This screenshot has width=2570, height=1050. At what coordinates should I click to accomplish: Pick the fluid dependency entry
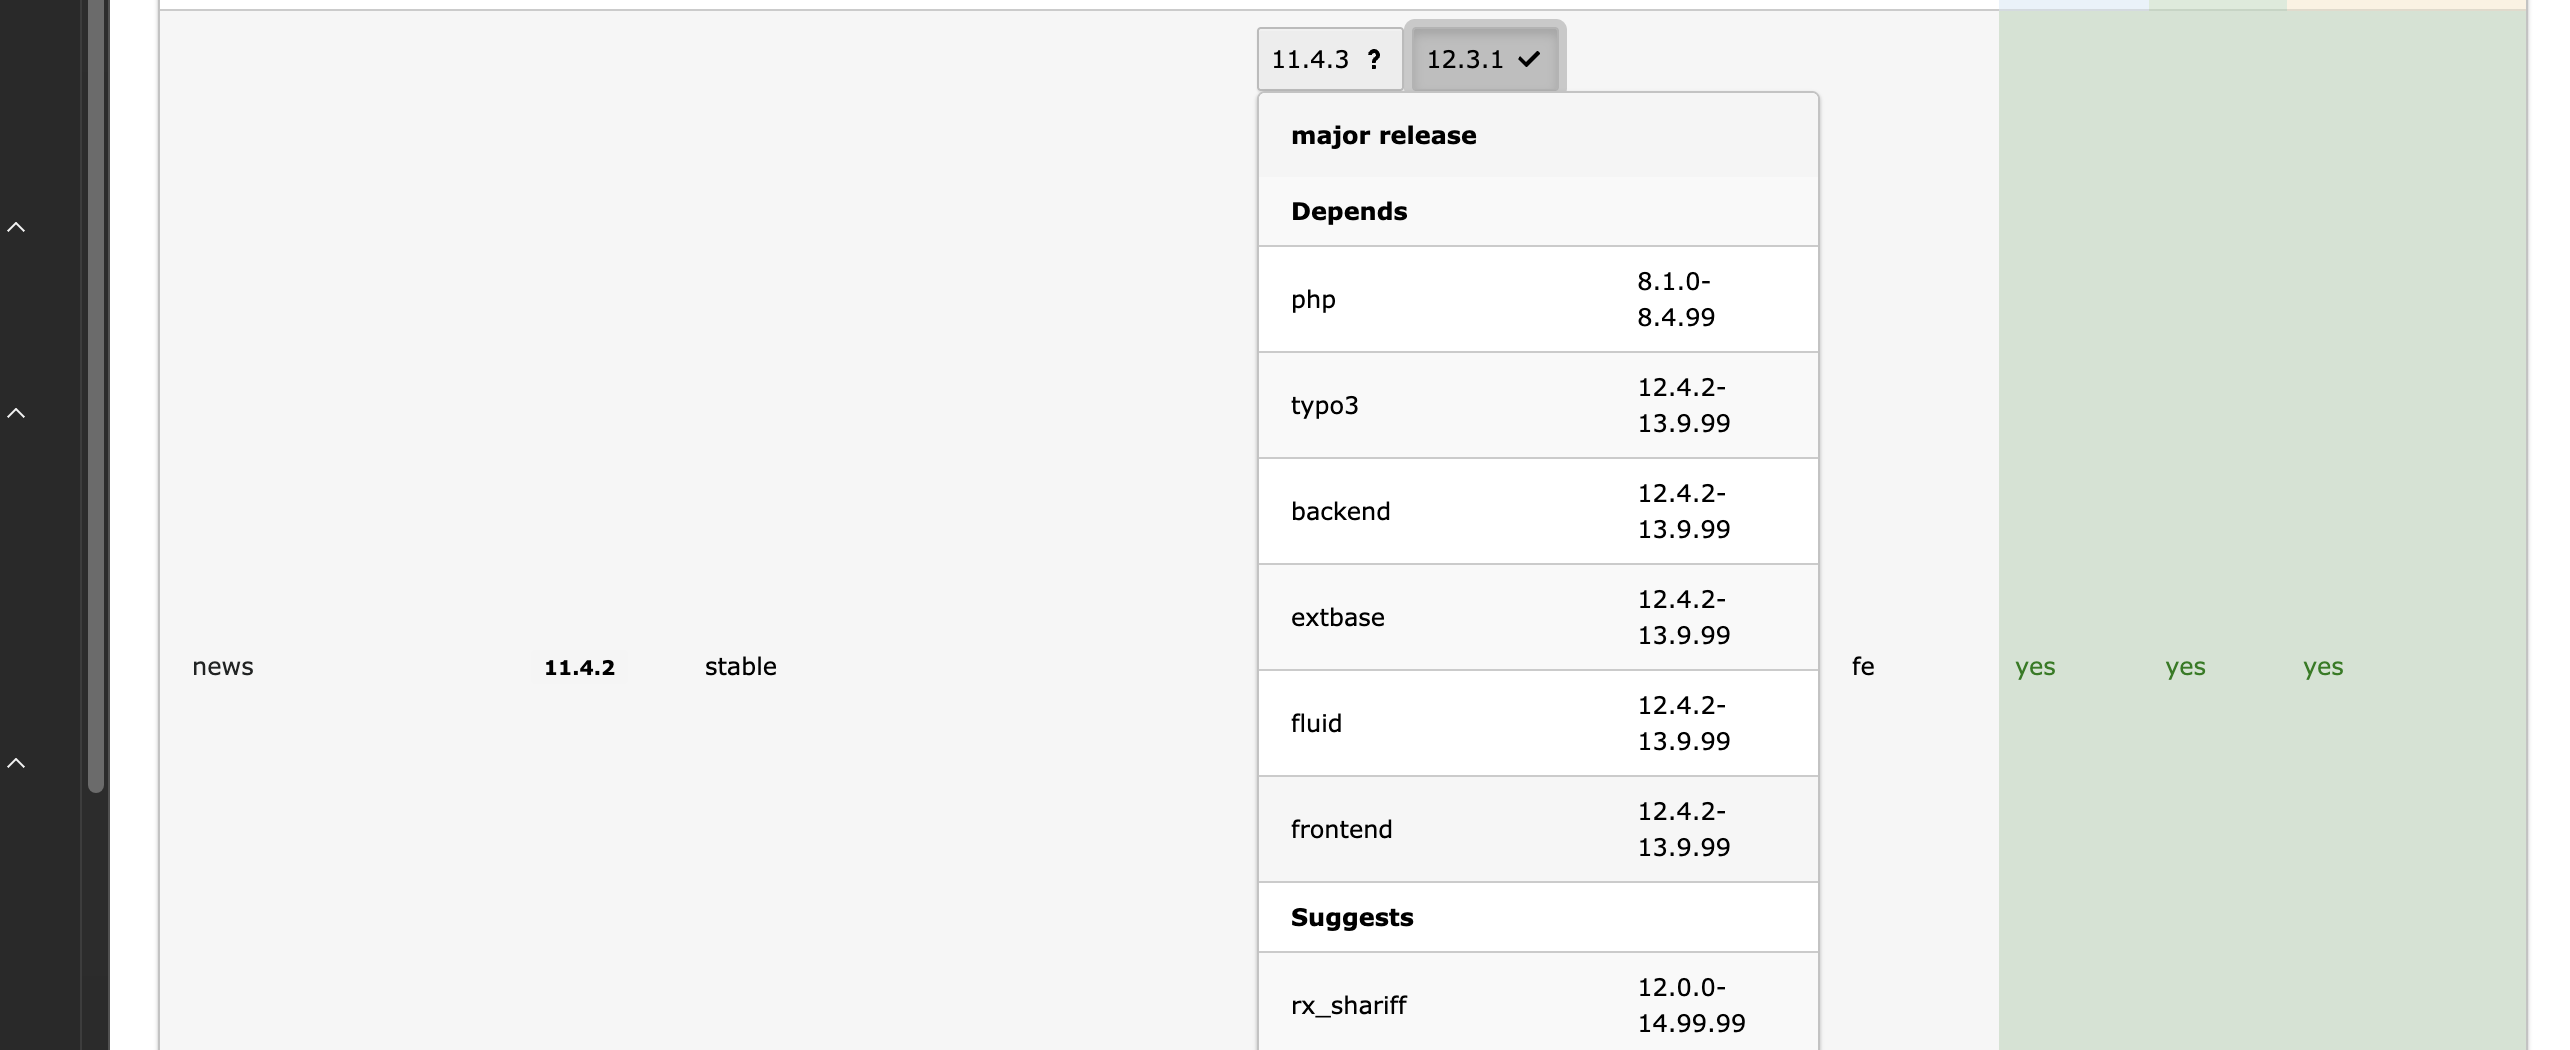1537,724
